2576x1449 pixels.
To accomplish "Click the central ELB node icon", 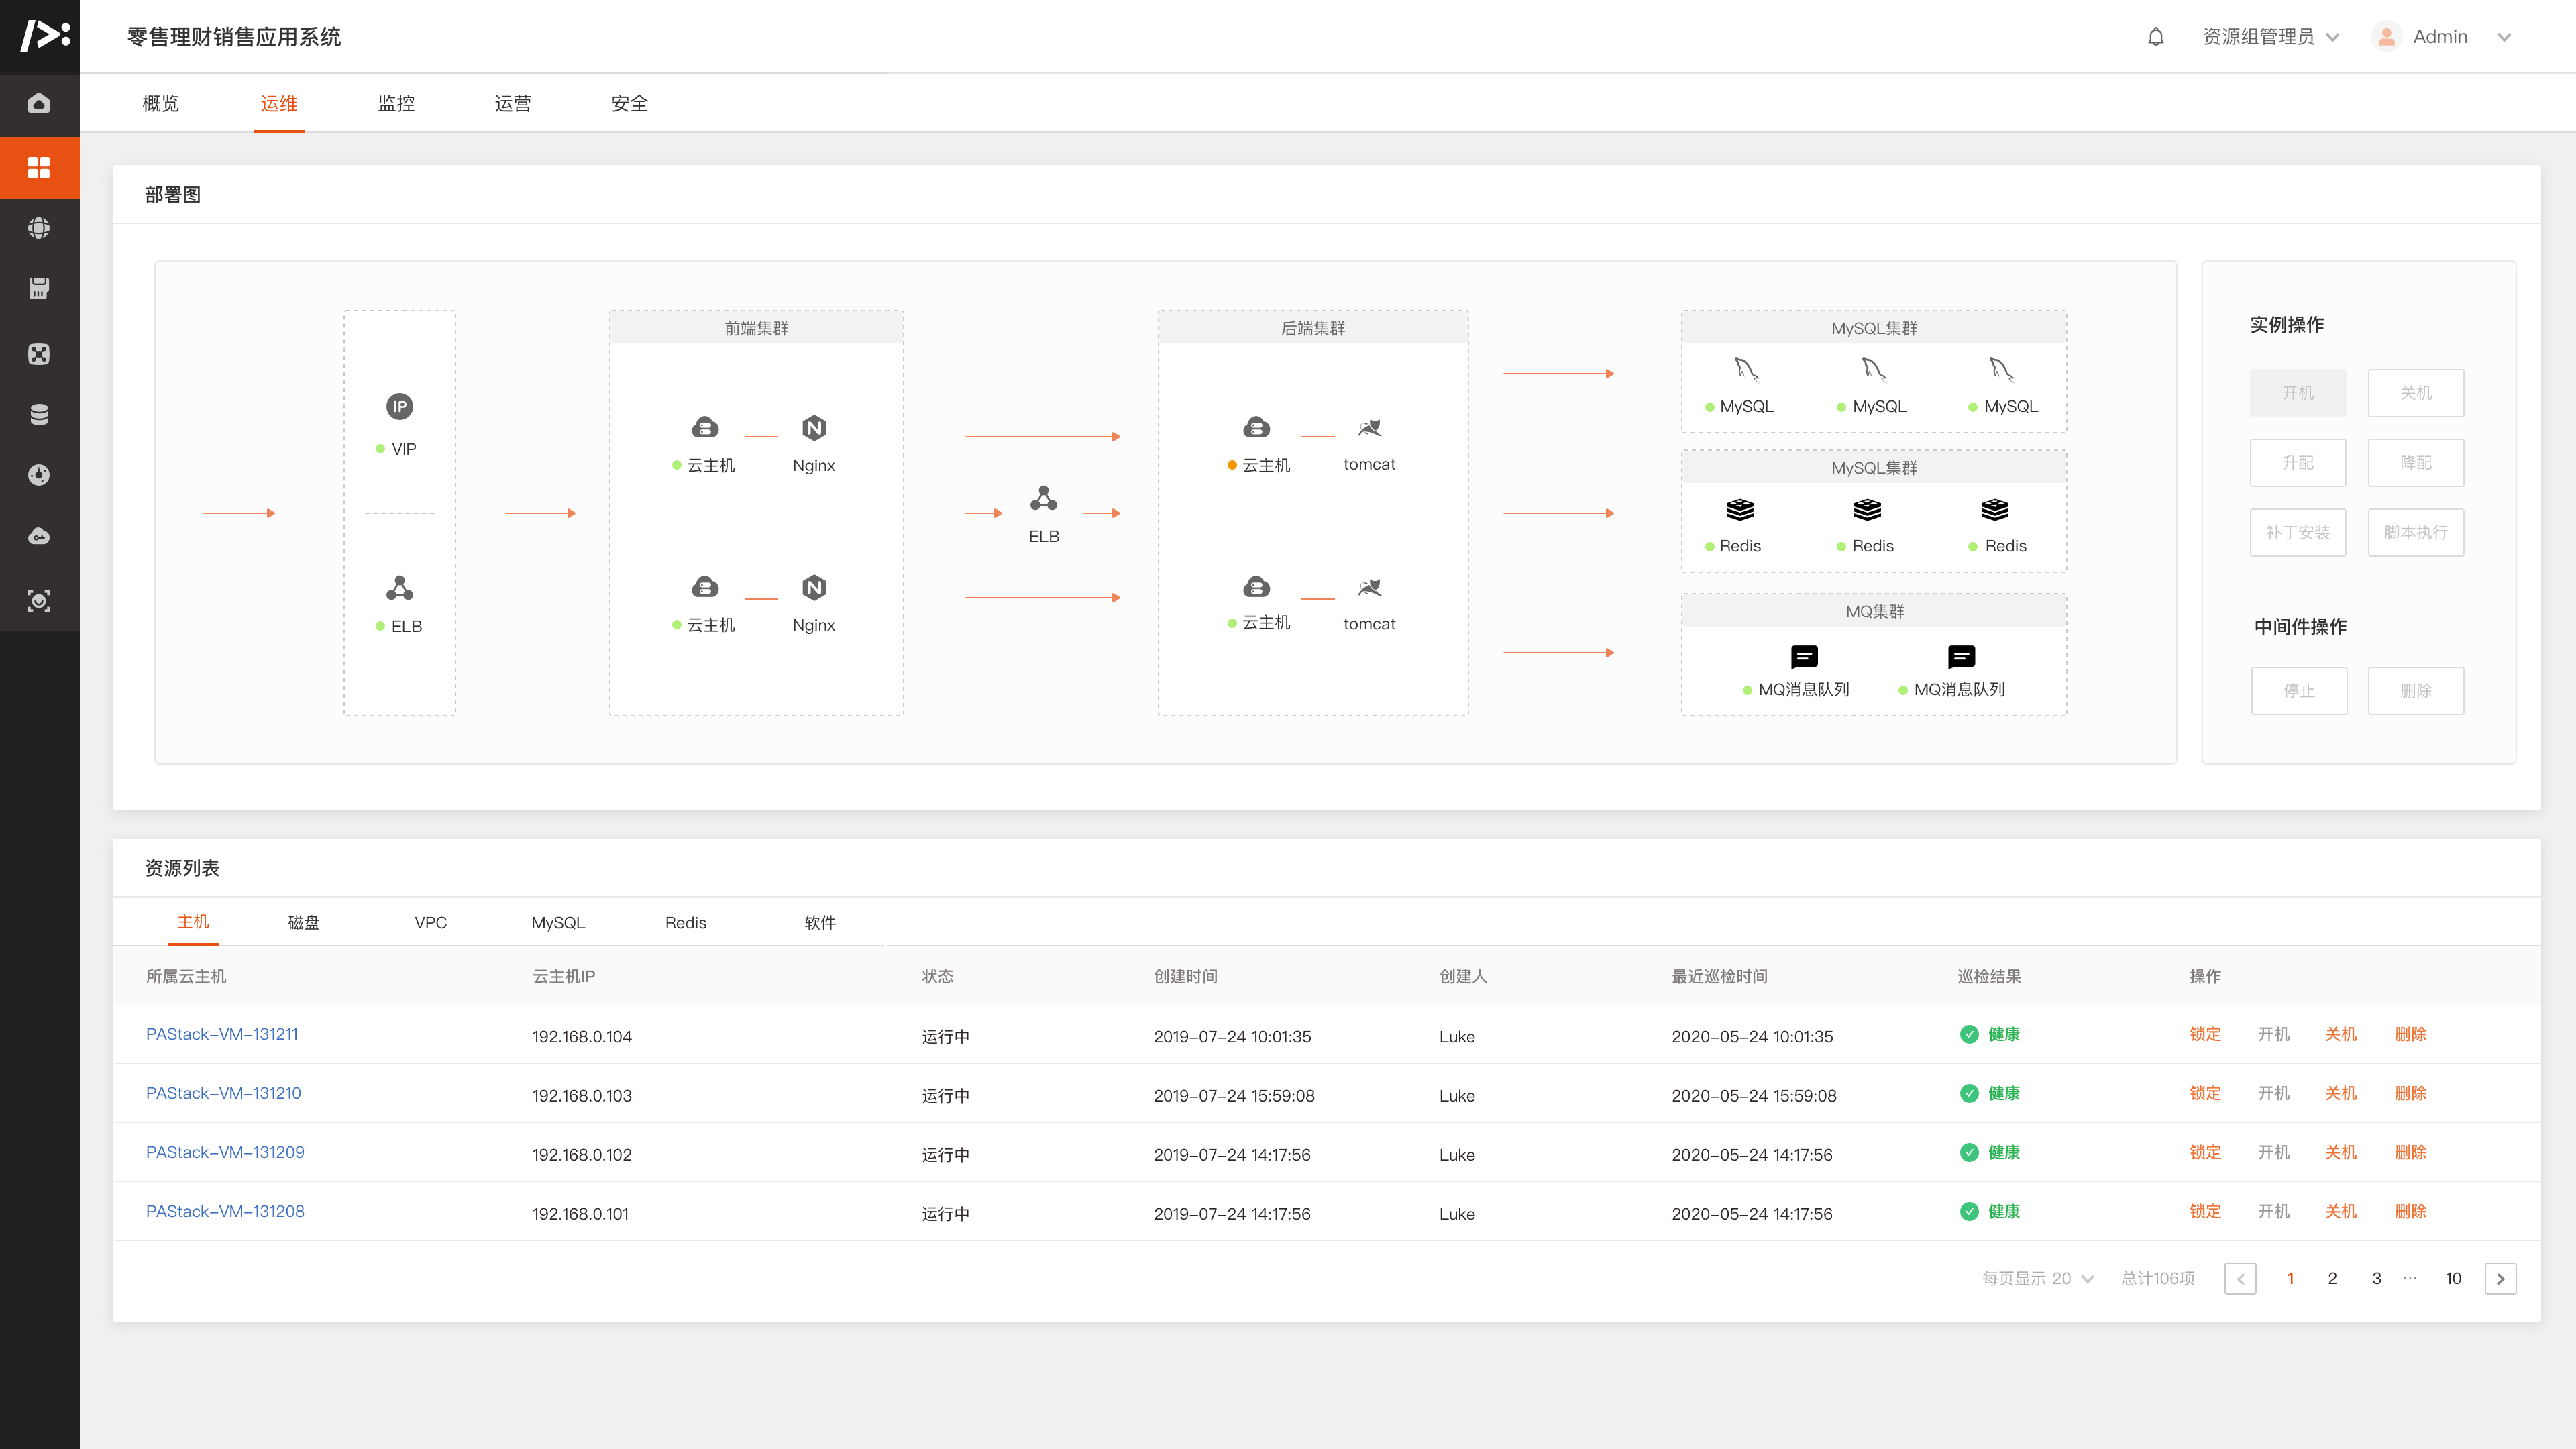I will 1043,498.
